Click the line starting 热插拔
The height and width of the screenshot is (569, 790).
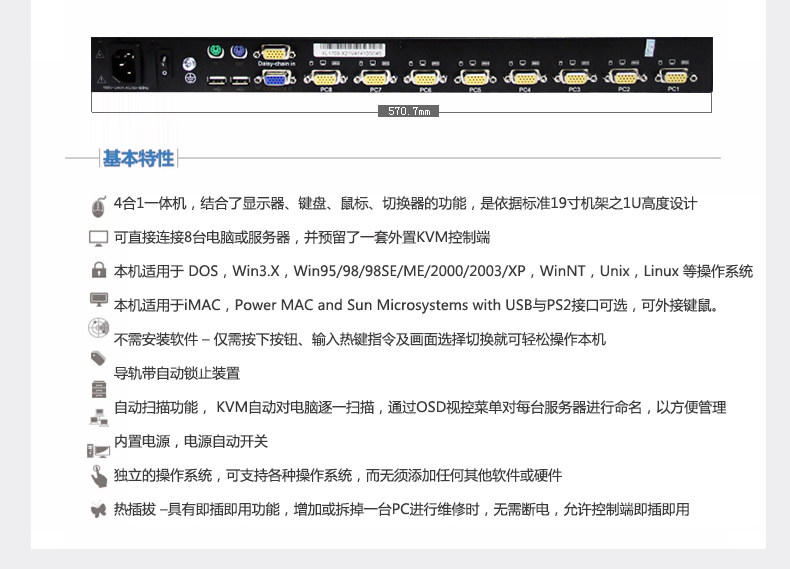click(x=402, y=510)
